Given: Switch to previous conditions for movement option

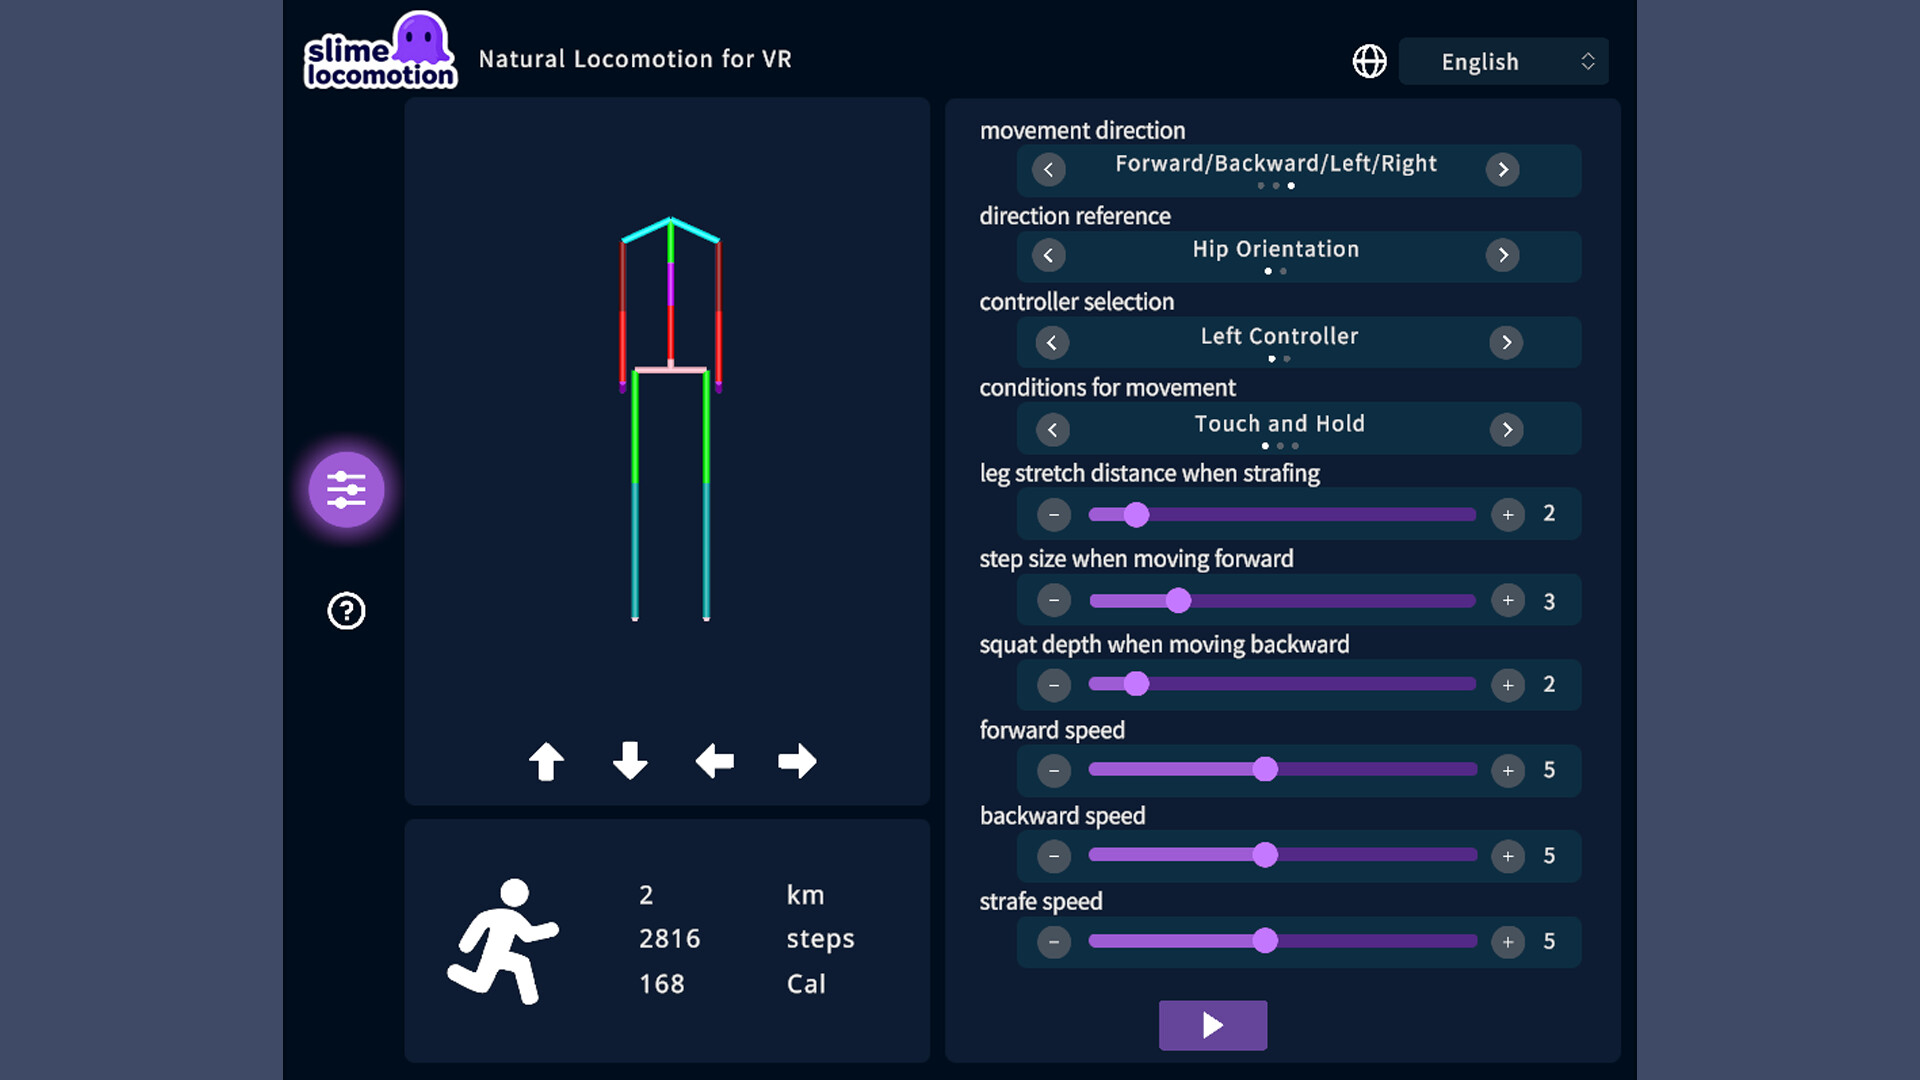Looking at the screenshot, I should point(1052,430).
